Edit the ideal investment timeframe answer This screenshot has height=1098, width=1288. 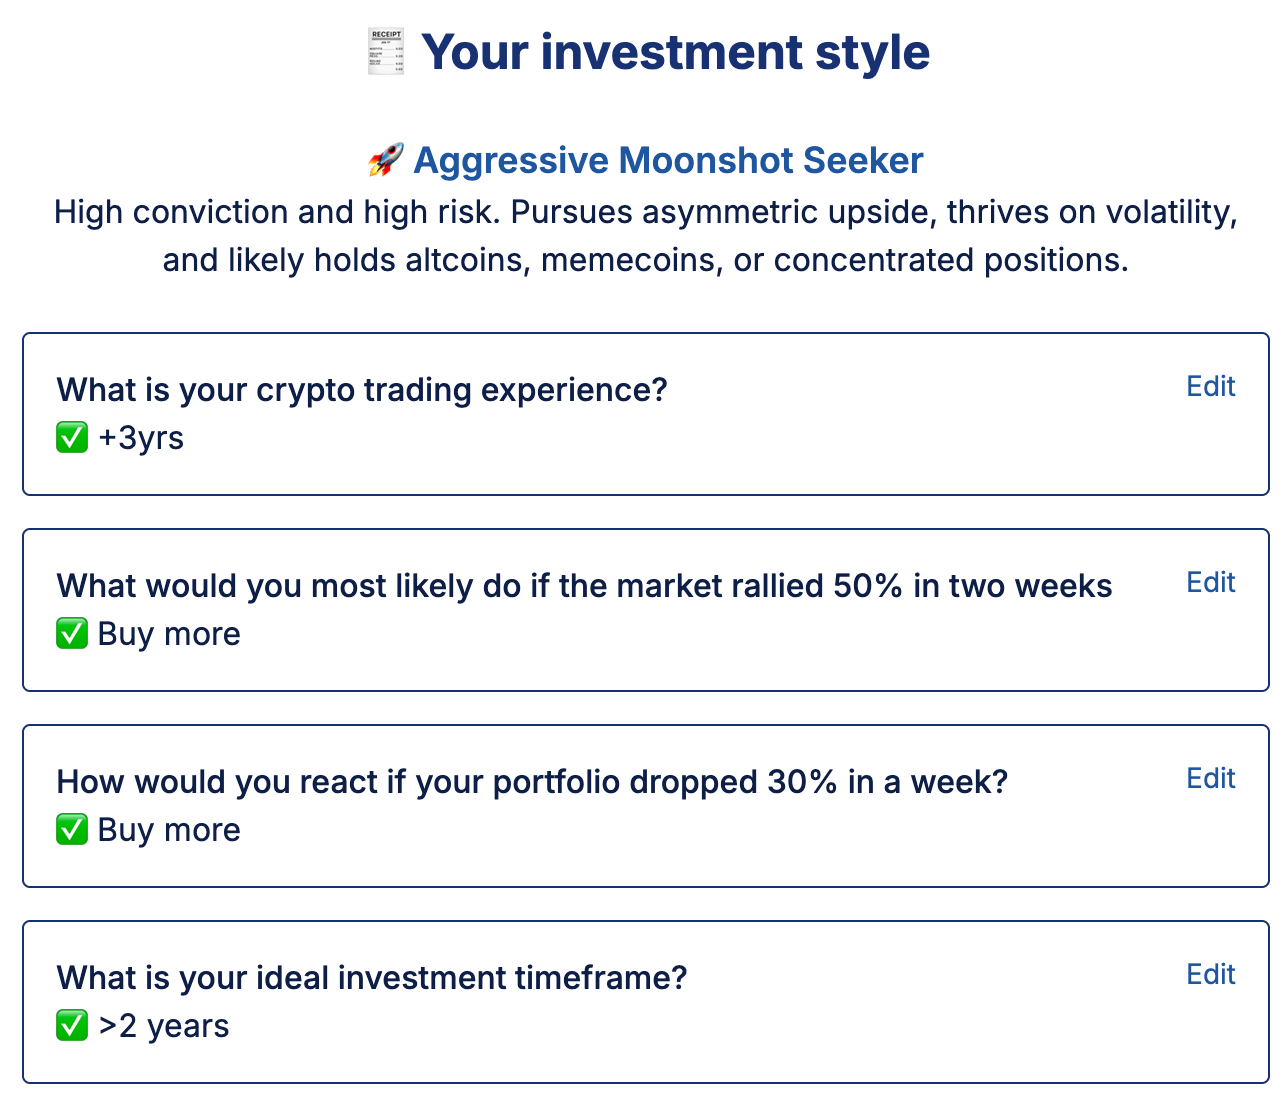1210,975
